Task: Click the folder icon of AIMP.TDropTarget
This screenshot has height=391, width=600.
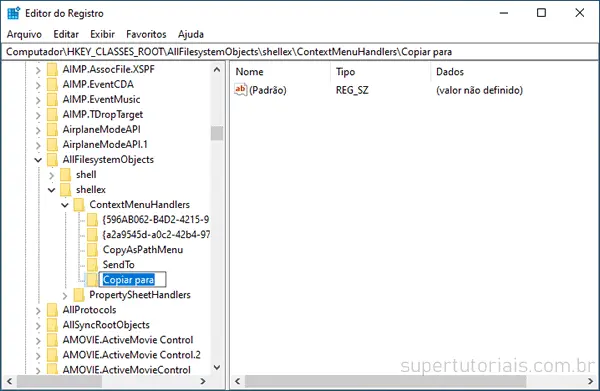Action: coord(52,114)
